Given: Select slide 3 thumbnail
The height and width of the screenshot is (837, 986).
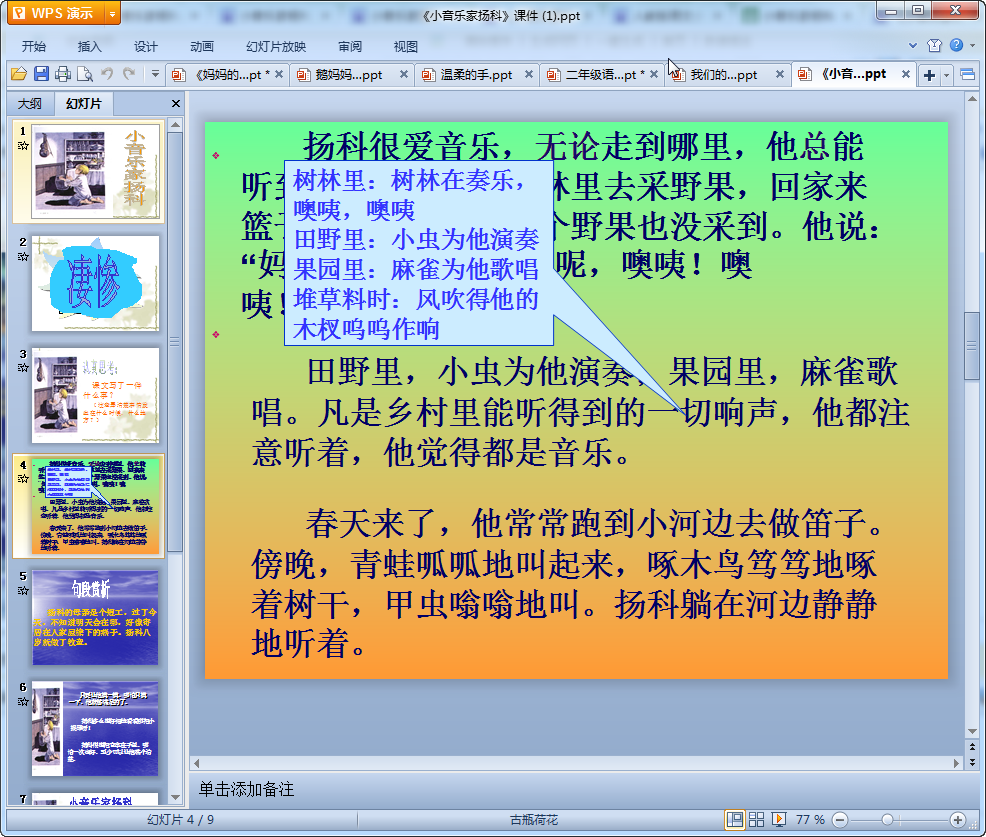Looking at the screenshot, I should pyautogui.click(x=96, y=395).
